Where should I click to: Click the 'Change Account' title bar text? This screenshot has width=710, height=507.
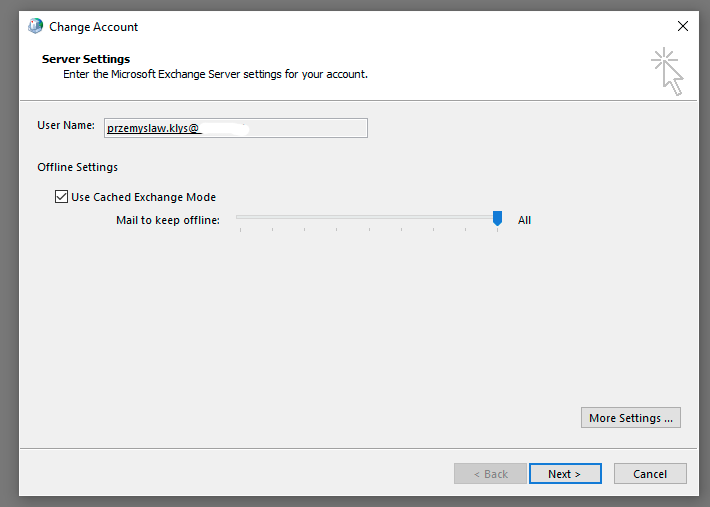tap(94, 27)
